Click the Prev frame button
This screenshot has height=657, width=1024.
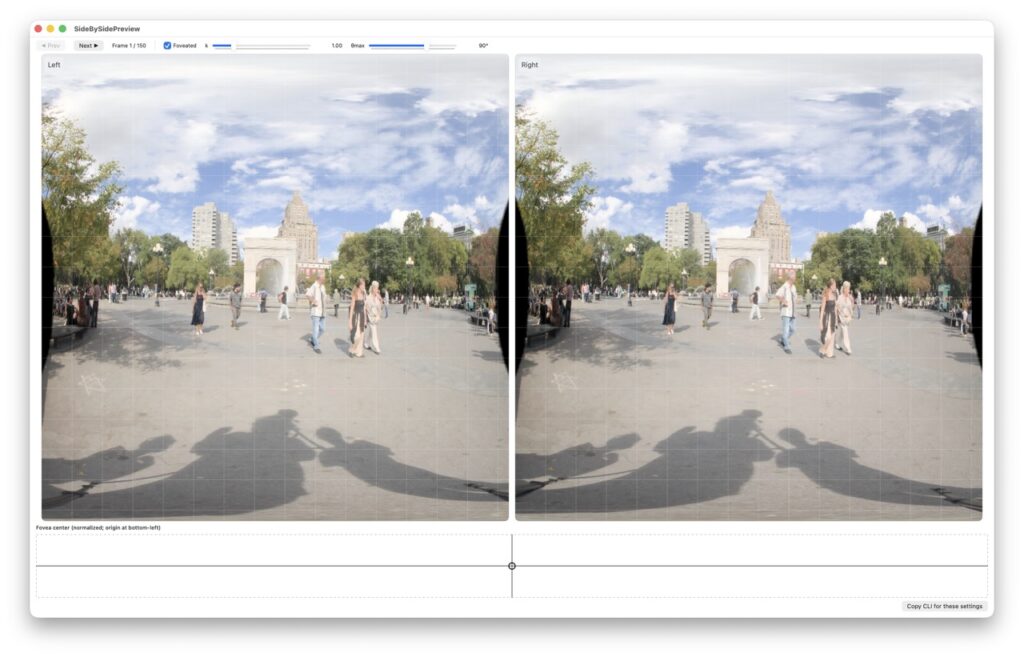click(50, 45)
